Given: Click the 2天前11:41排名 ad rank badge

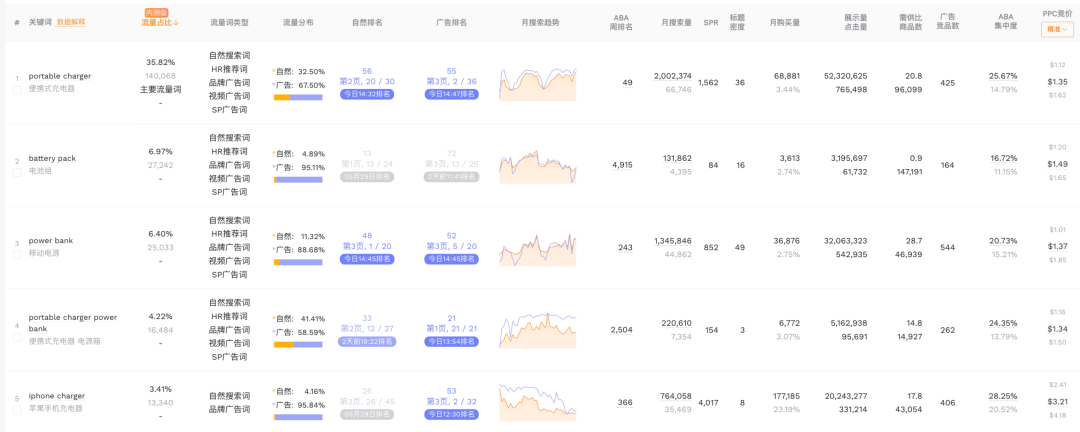Looking at the screenshot, I should 452,176.
